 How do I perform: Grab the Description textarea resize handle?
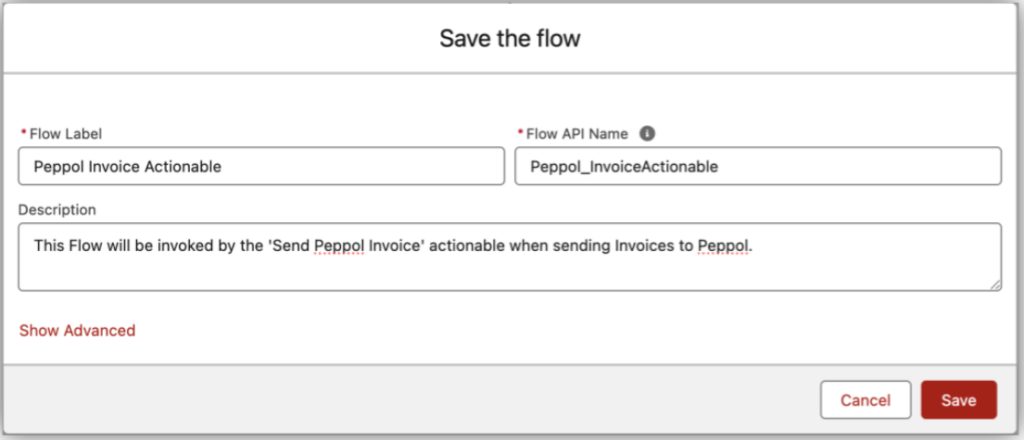tap(995, 285)
